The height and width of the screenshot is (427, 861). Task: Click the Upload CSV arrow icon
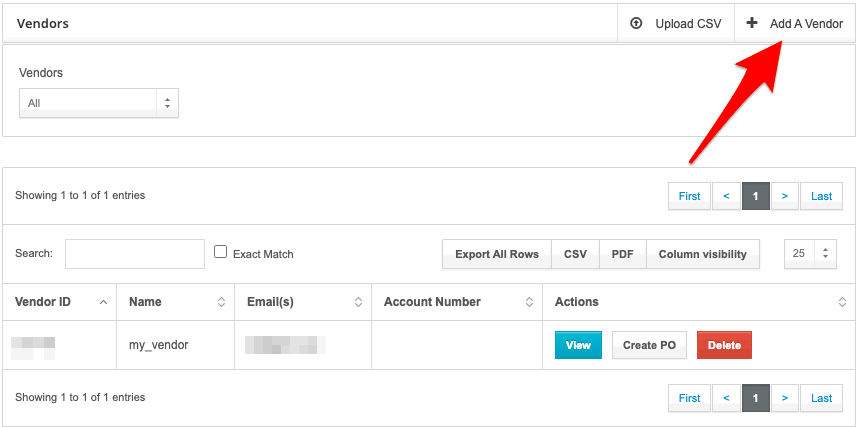(636, 24)
